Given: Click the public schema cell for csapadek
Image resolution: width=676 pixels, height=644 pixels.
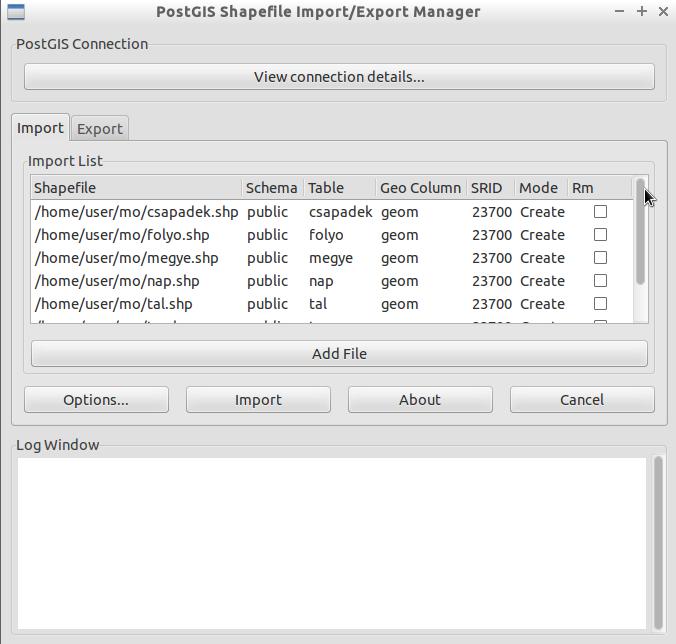Looking at the screenshot, I should [x=267, y=212].
